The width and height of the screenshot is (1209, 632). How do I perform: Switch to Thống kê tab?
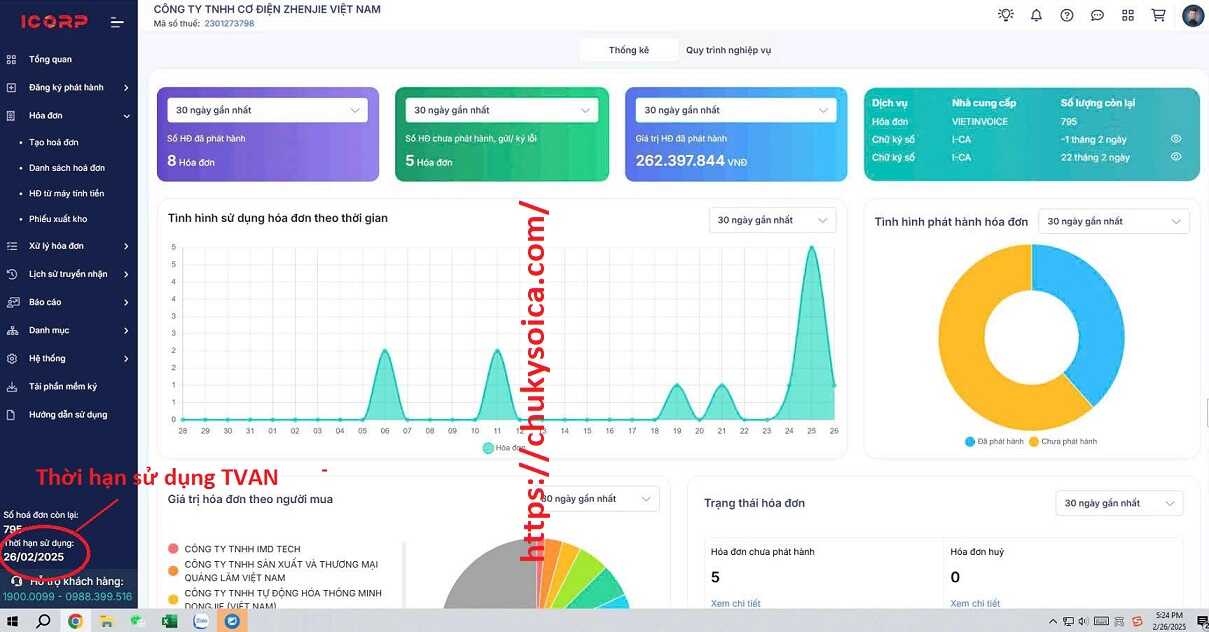629,50
